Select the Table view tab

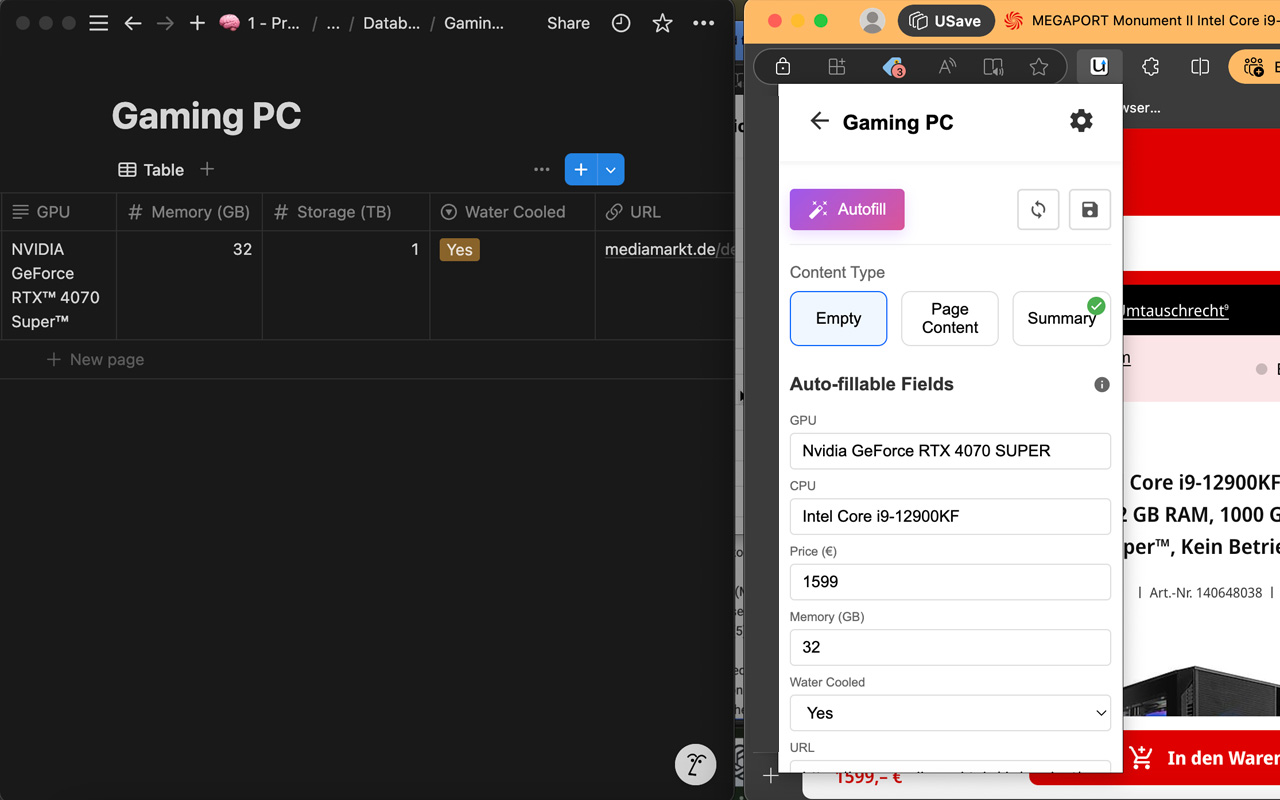tap(151, 170)
